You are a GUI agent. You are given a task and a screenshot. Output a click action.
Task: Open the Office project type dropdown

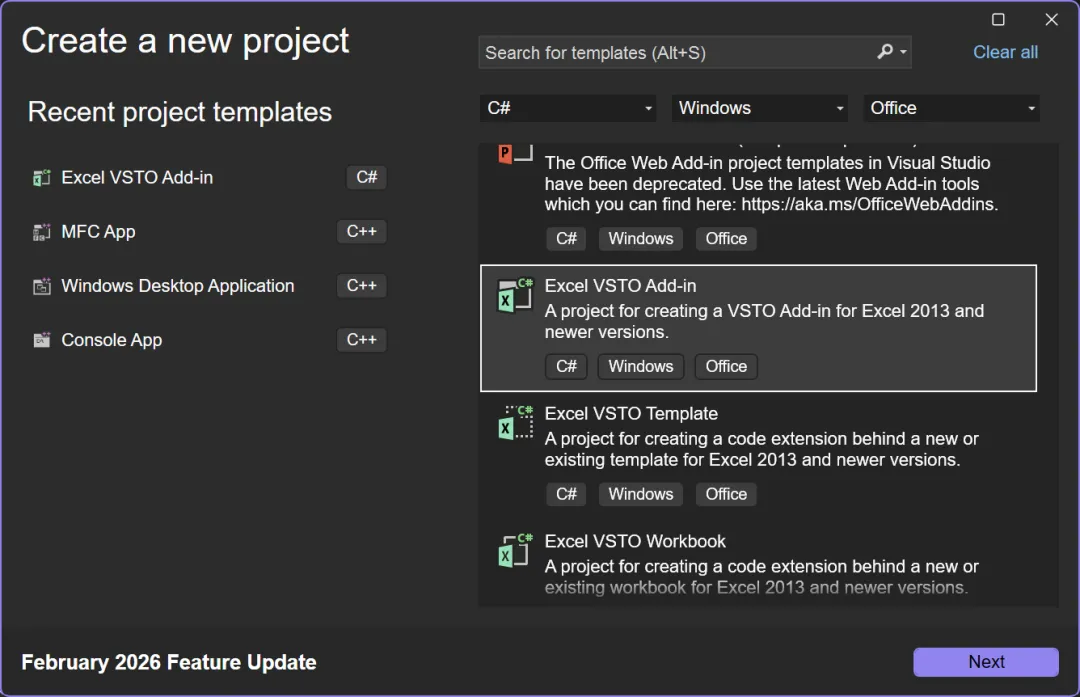(952, 108)
